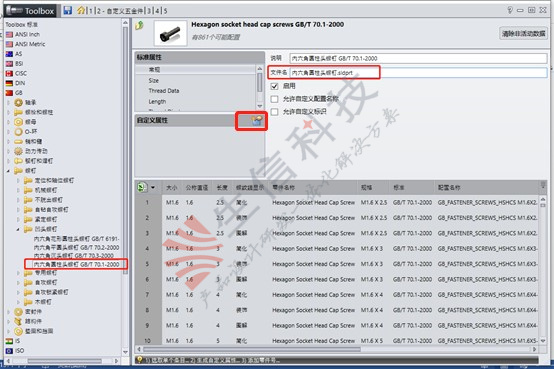Click the 木螺钉 folder icon
Viewport: 554px width, 369px height.
point(28,301)
